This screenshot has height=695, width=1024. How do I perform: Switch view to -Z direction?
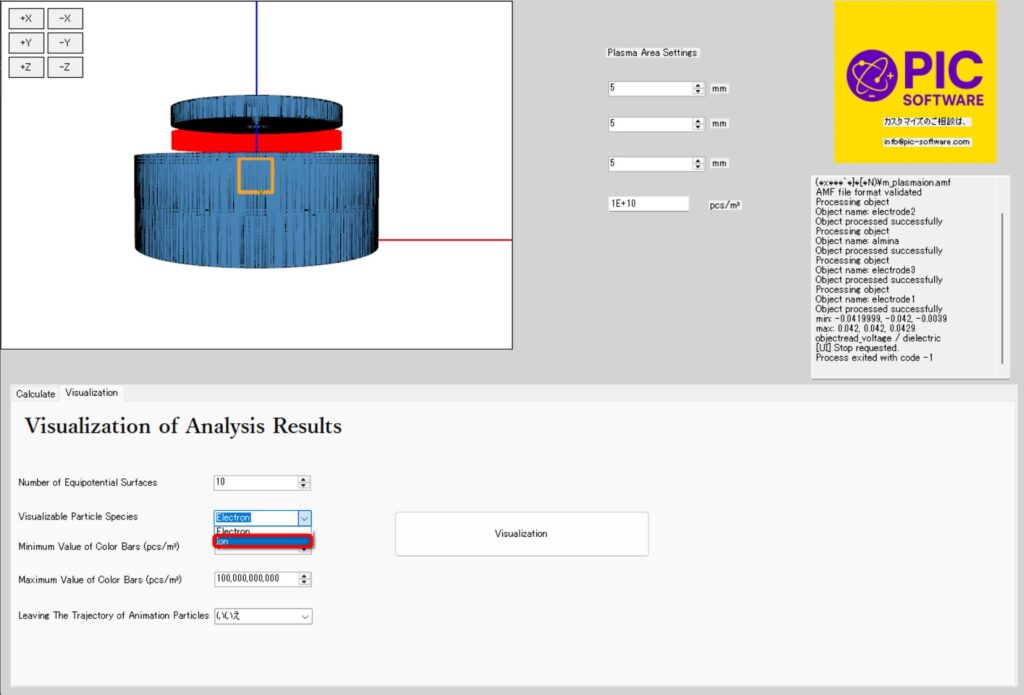(x=65, y=67)
